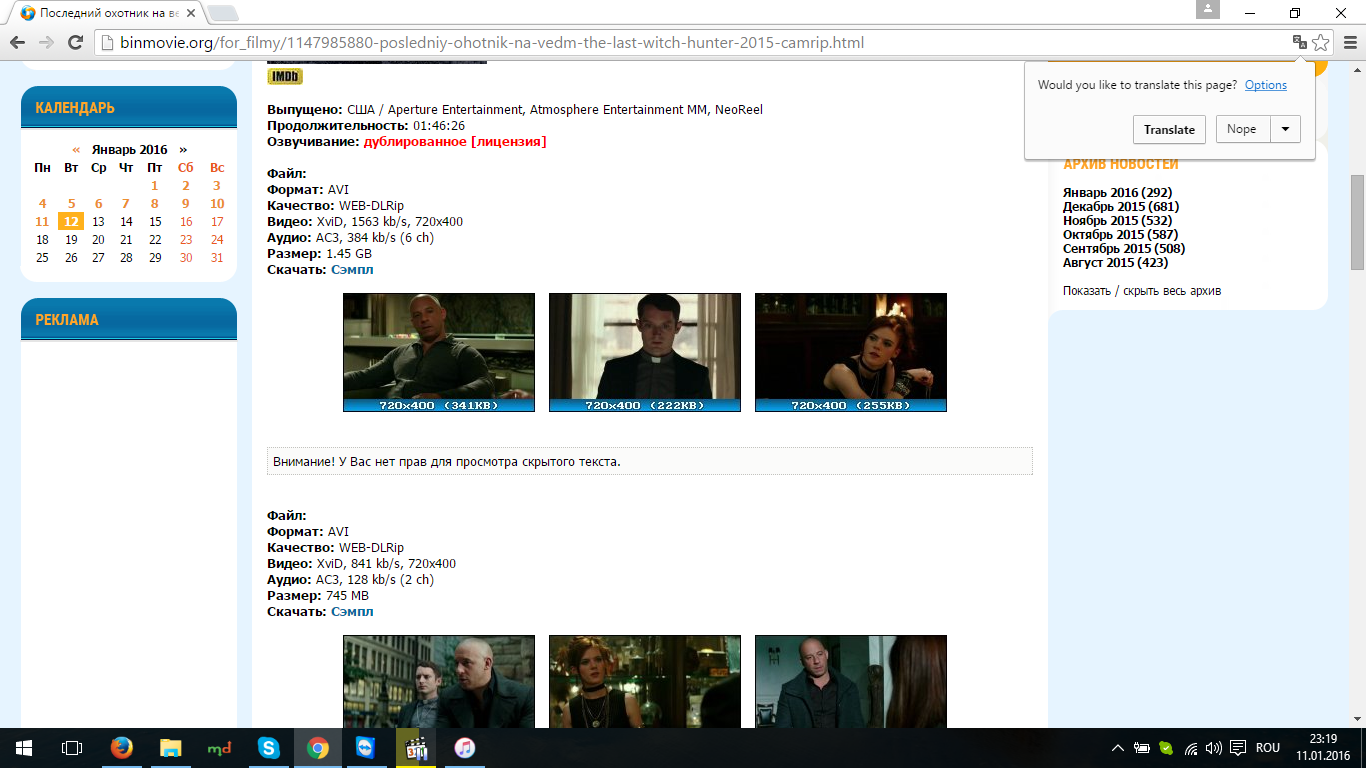Image resolution: width=1366 pixels, height=768 pixels.
Task: Open the lower thumbnail of bald man facing woman
Action: pyautogui.click(x=851, y=682)
